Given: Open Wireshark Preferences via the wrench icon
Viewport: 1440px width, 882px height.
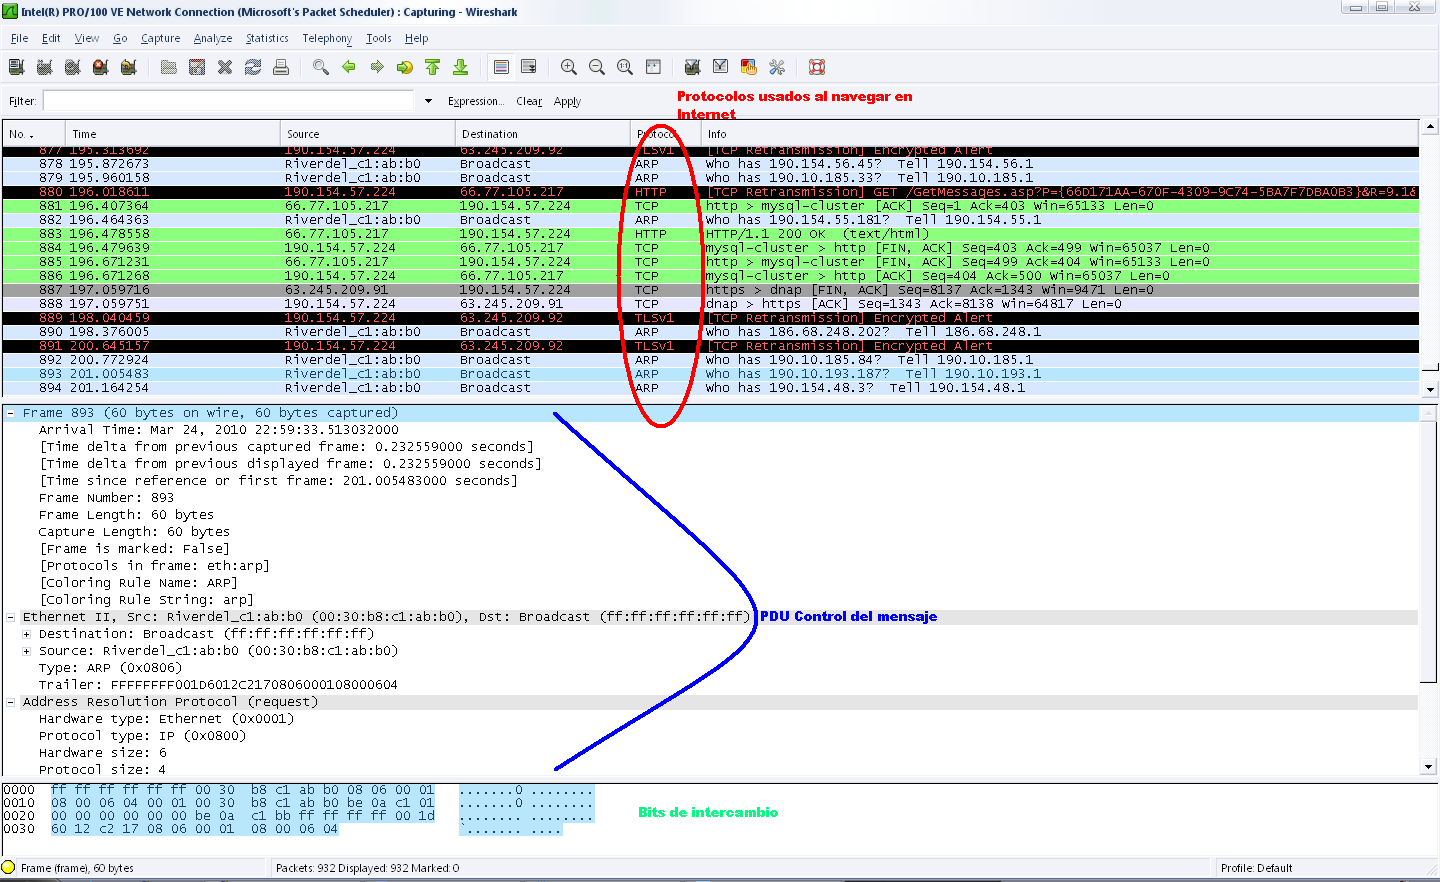Looking at the screenshot, I should pyautogui.click(x=777, y=67).
